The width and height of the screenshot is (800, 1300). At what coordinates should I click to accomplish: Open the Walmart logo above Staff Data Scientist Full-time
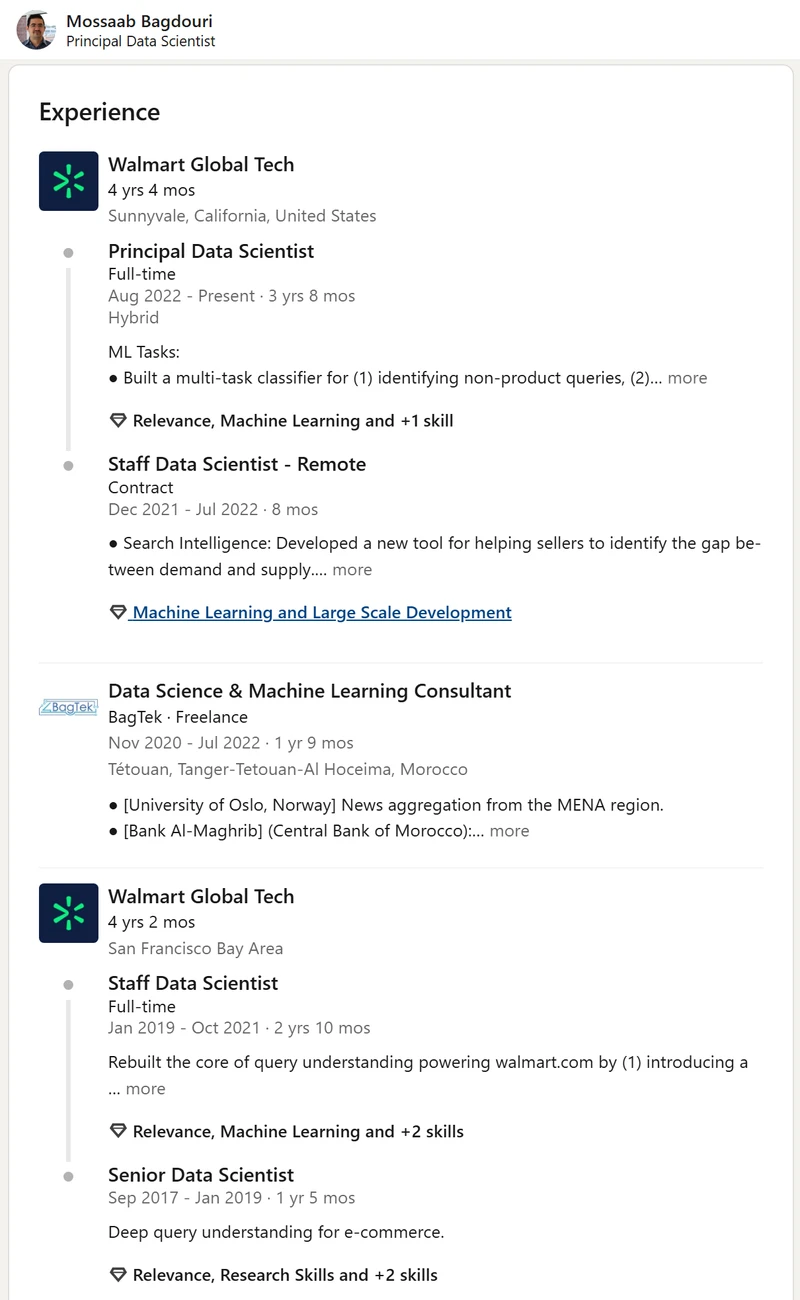68,913
